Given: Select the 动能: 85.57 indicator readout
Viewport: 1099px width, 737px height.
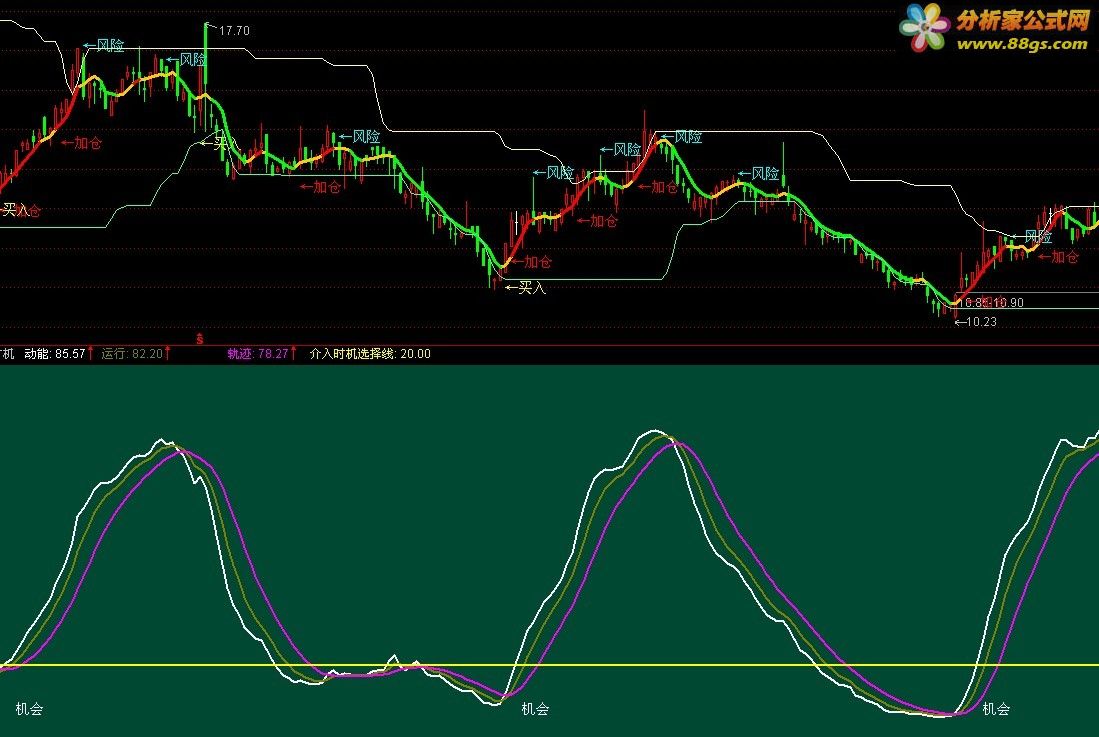Looking at the screenshot, I should coord(55,354).
